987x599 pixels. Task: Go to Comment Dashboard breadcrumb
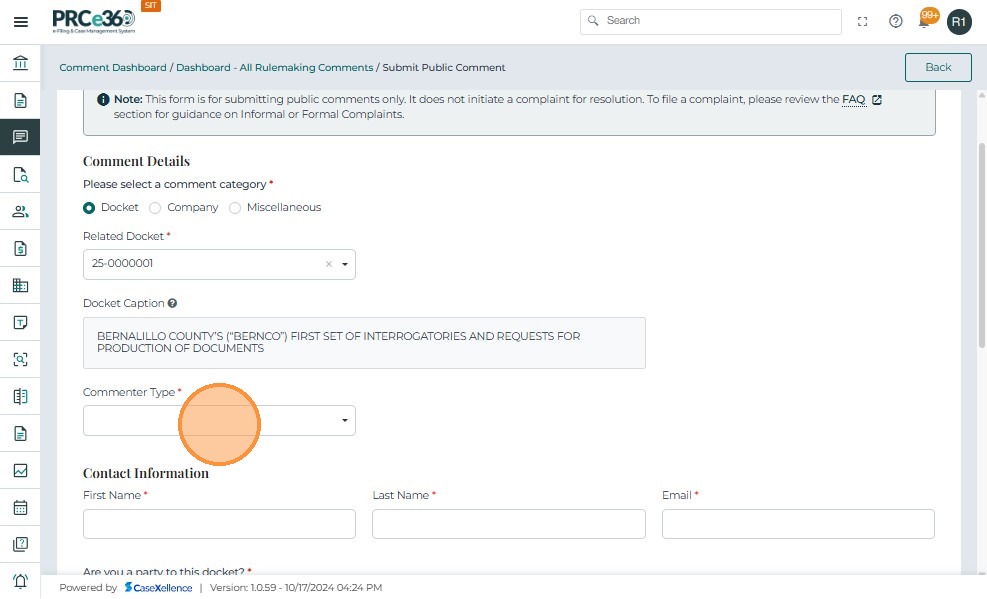click(113, 68)
